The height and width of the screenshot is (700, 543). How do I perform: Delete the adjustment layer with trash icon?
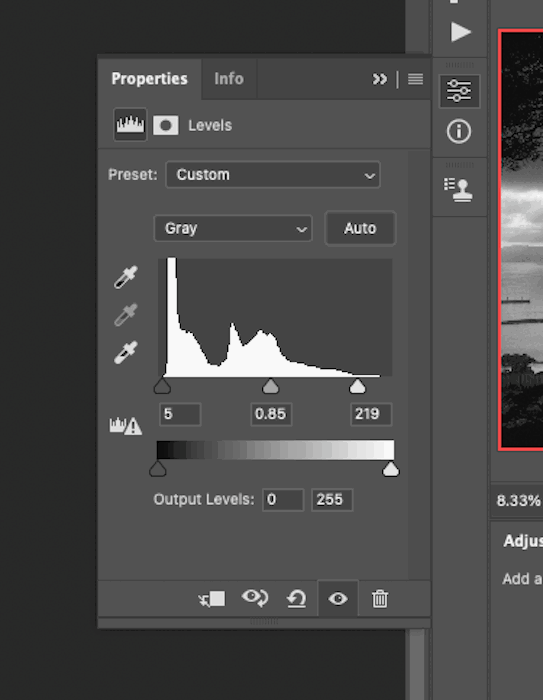(x=380, y=599)
